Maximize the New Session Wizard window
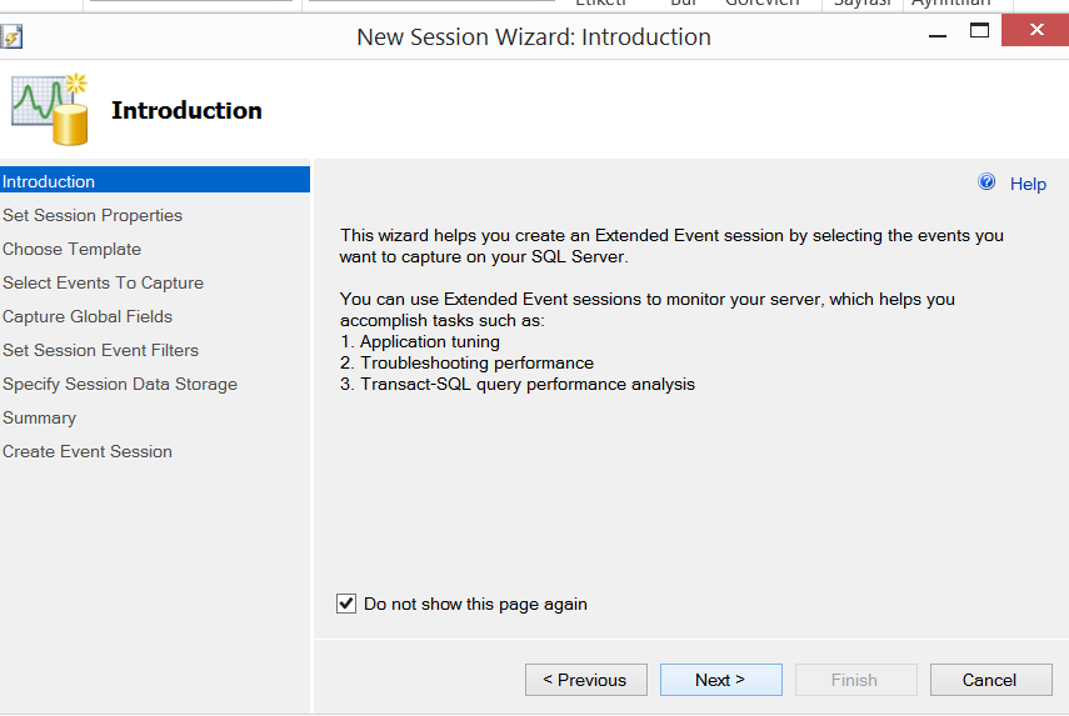Image resolution: width=1069 pixels, height=716 pixels. pyautogui.click(x=979, y=31)
